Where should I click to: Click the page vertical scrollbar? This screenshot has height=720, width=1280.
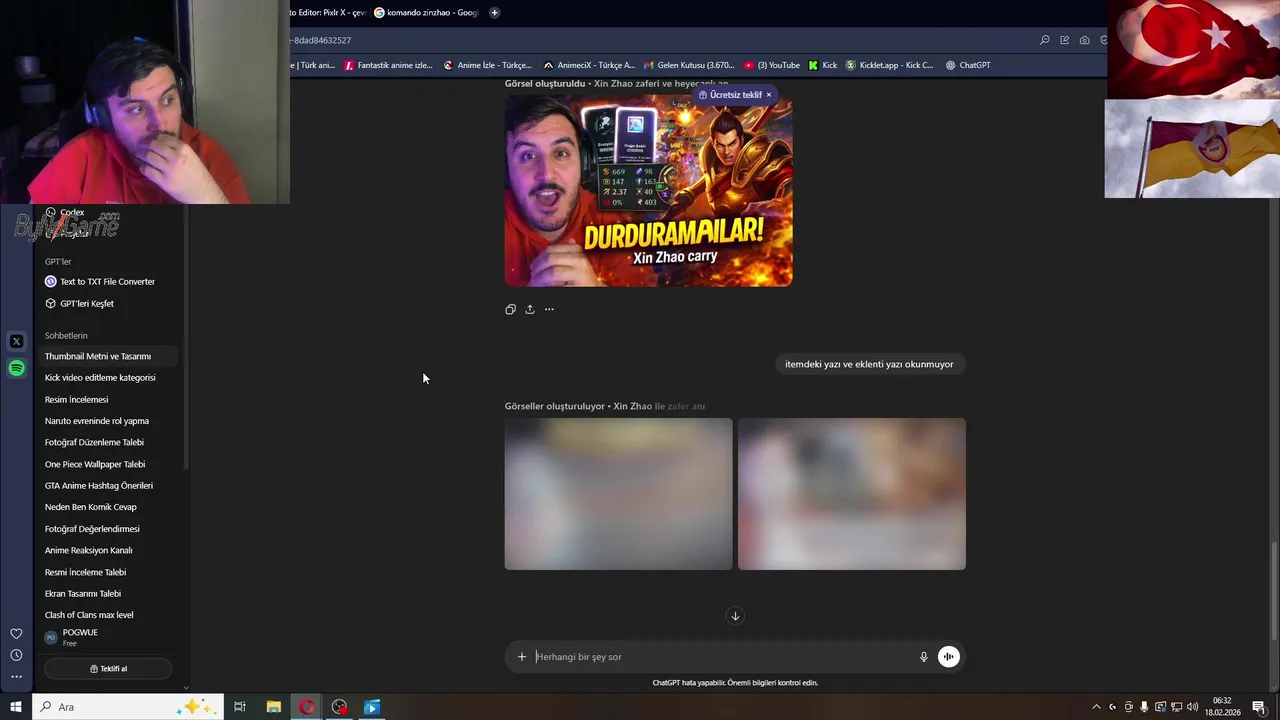[x=1274, y=593]
